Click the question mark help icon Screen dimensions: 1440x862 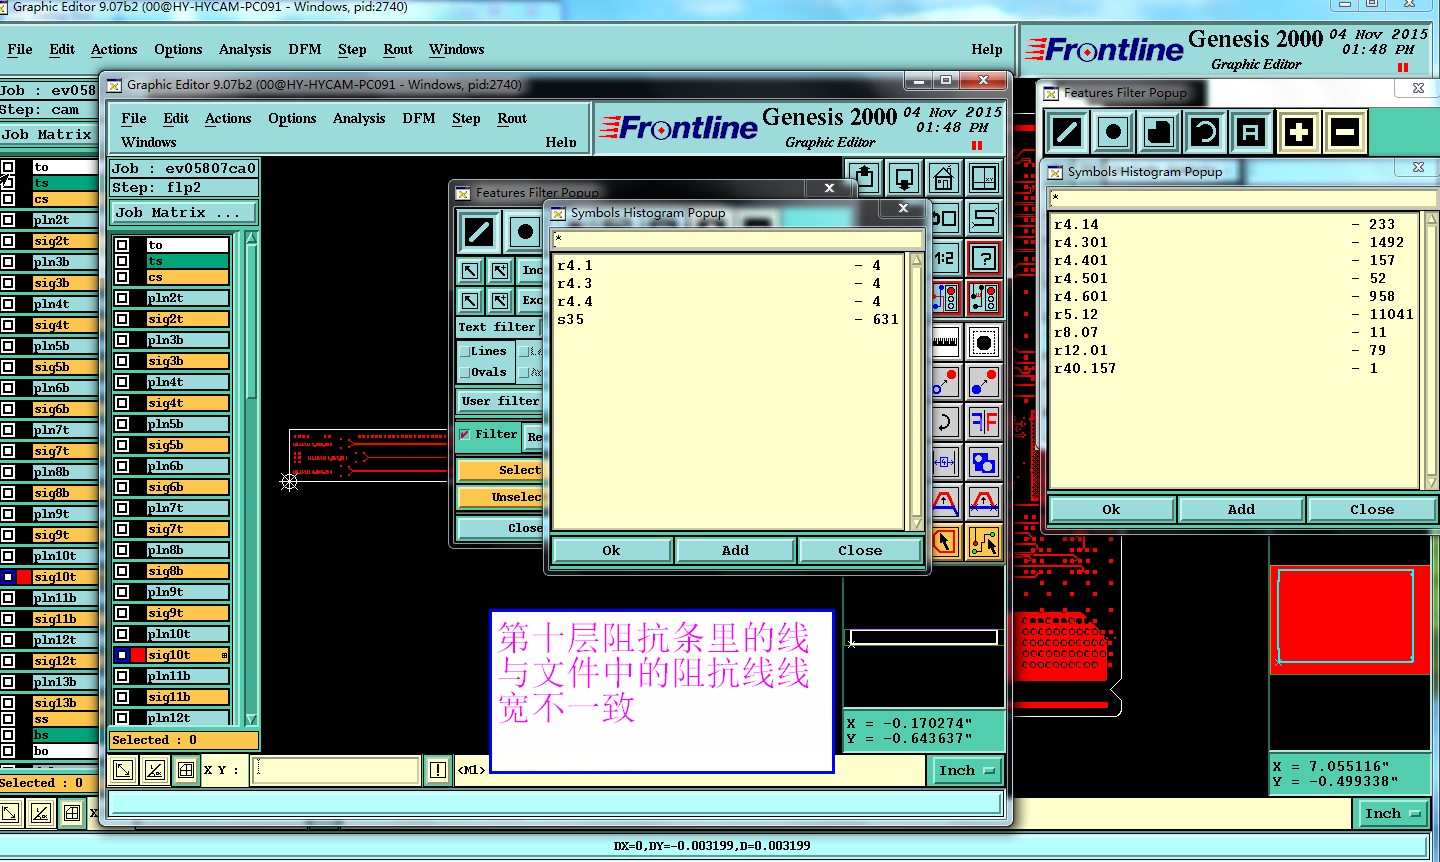click(x=983, y=258)
